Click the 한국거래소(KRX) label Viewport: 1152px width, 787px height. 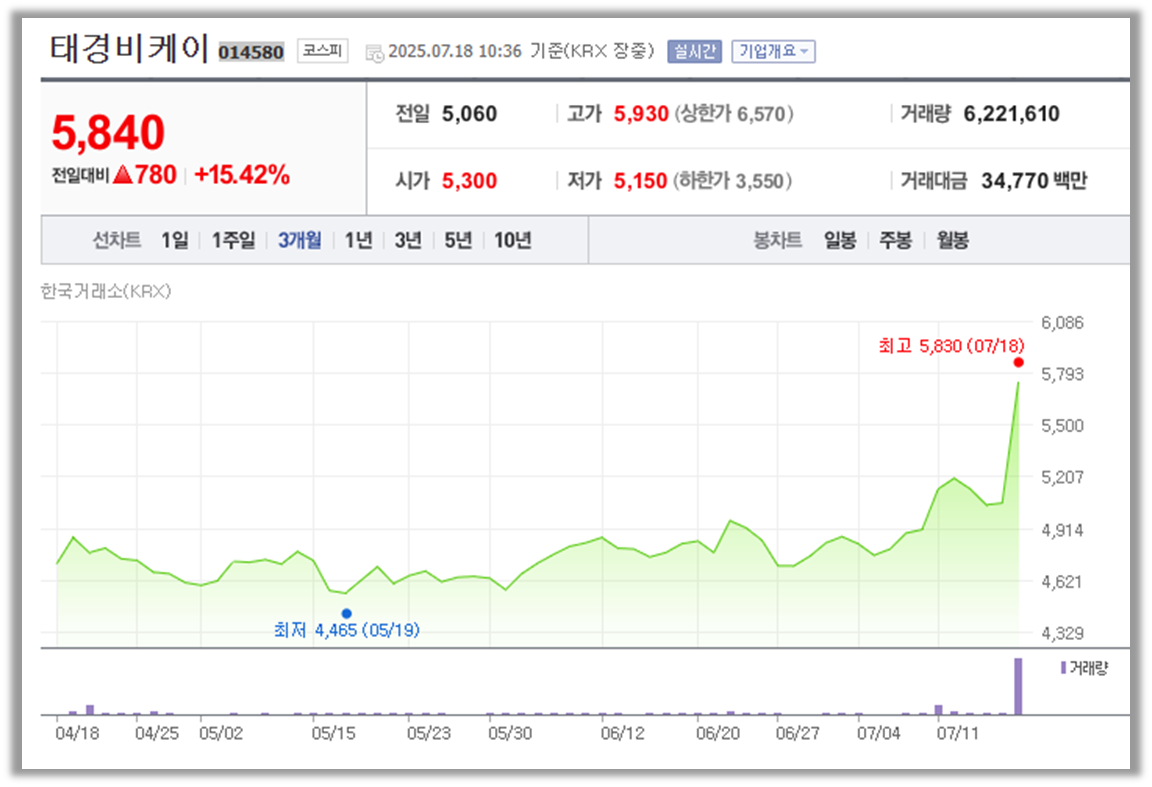tap(106, 292)
